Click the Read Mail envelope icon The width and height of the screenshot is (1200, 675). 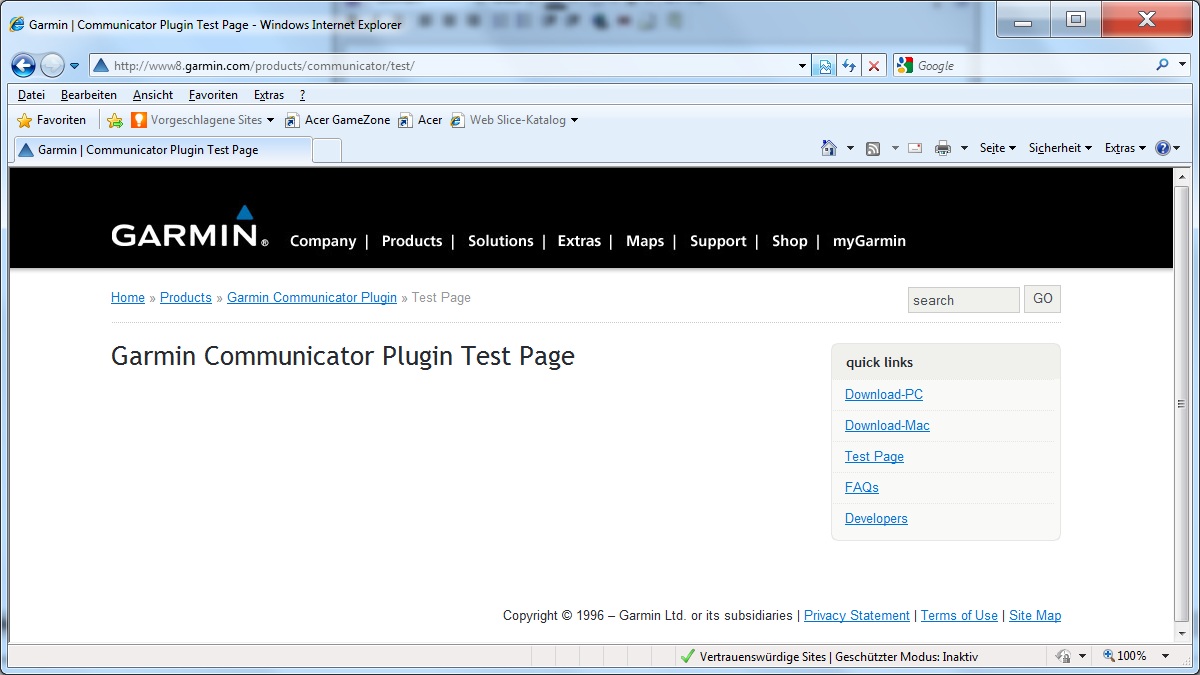(914, 148)
